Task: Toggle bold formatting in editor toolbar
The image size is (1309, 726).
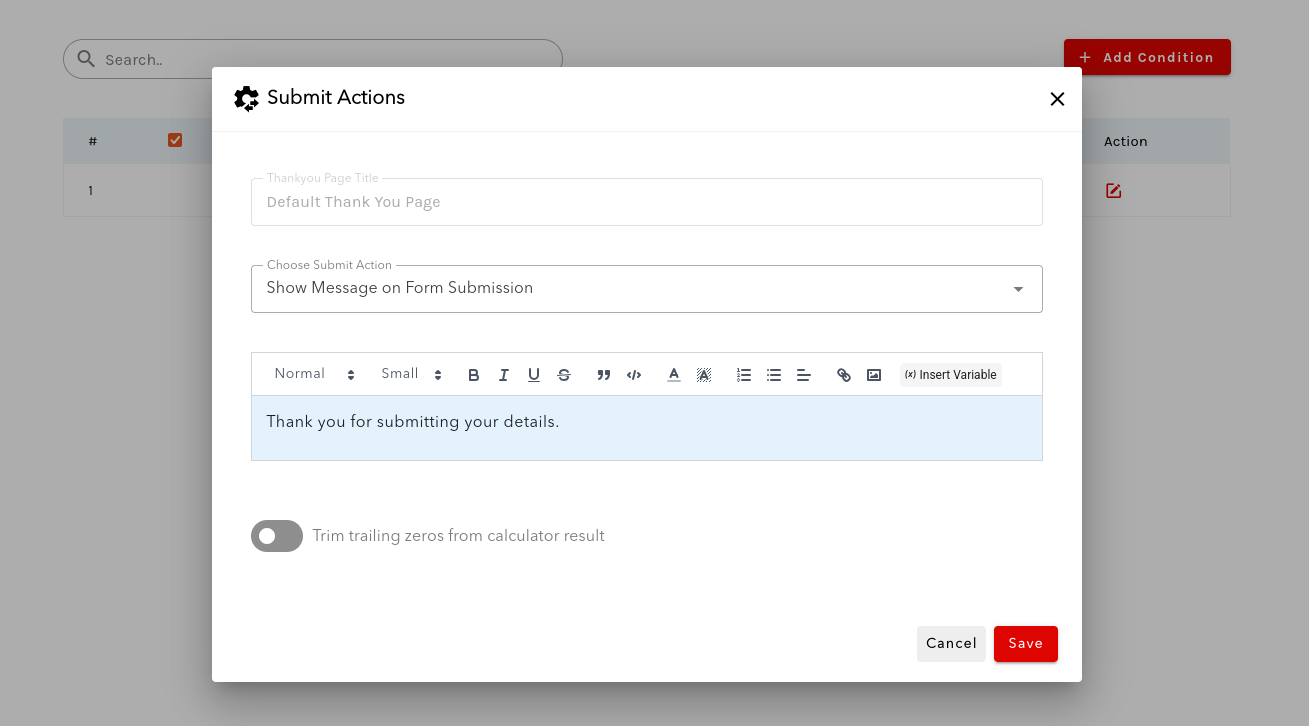Action: tap(474, 375)
